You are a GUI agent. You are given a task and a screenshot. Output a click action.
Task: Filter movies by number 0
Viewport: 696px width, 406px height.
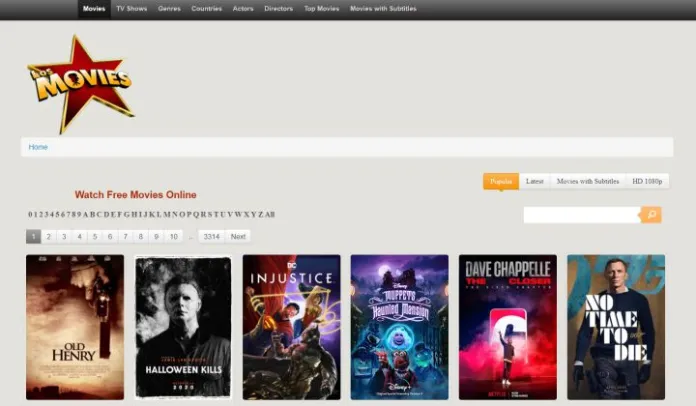[x=30, y=214]
